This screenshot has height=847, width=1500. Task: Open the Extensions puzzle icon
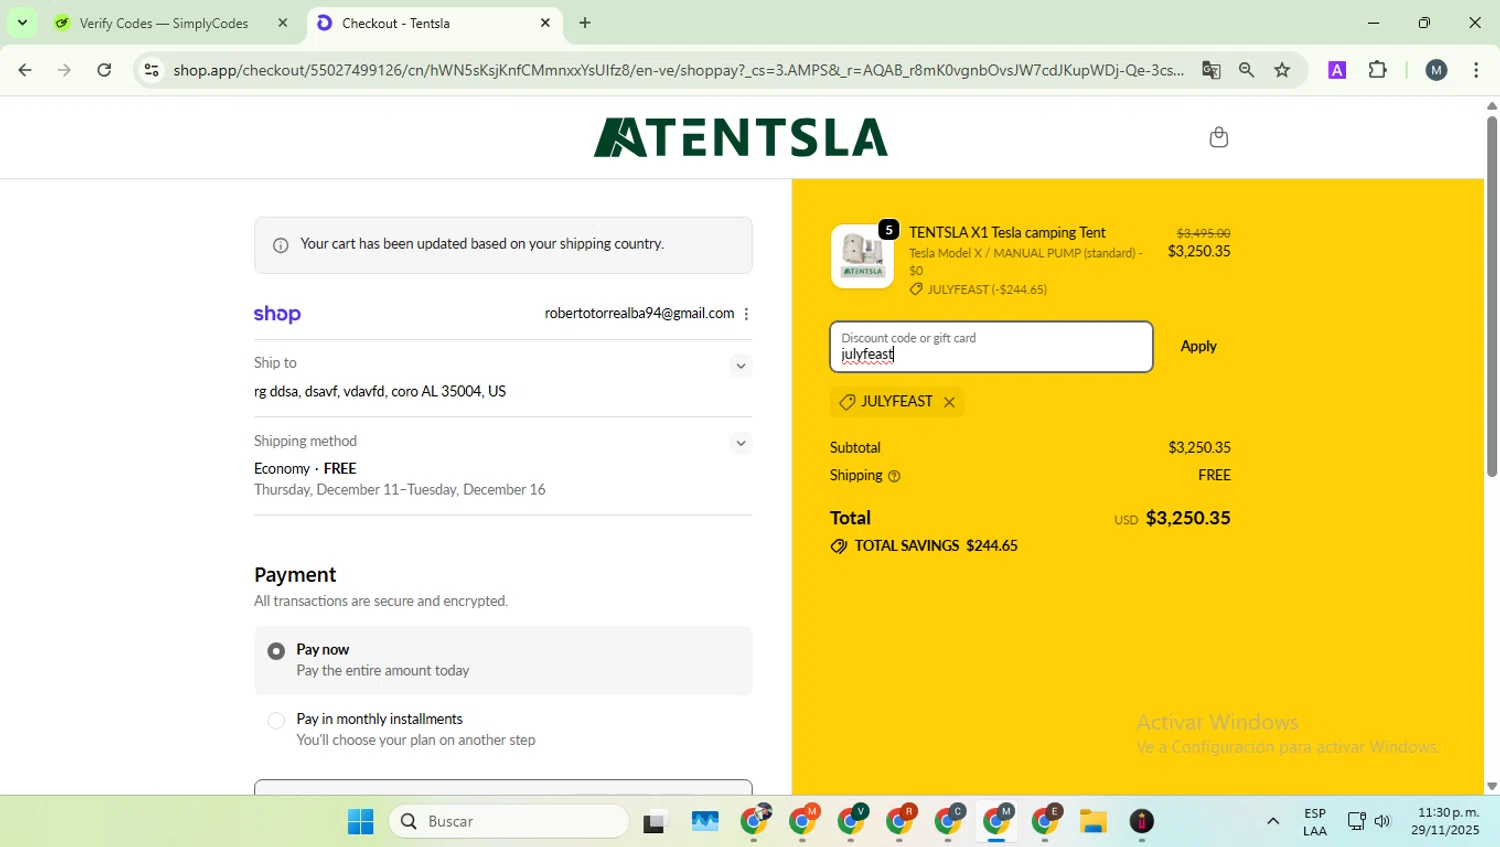pyautogui.click(x=1378, y=70)
